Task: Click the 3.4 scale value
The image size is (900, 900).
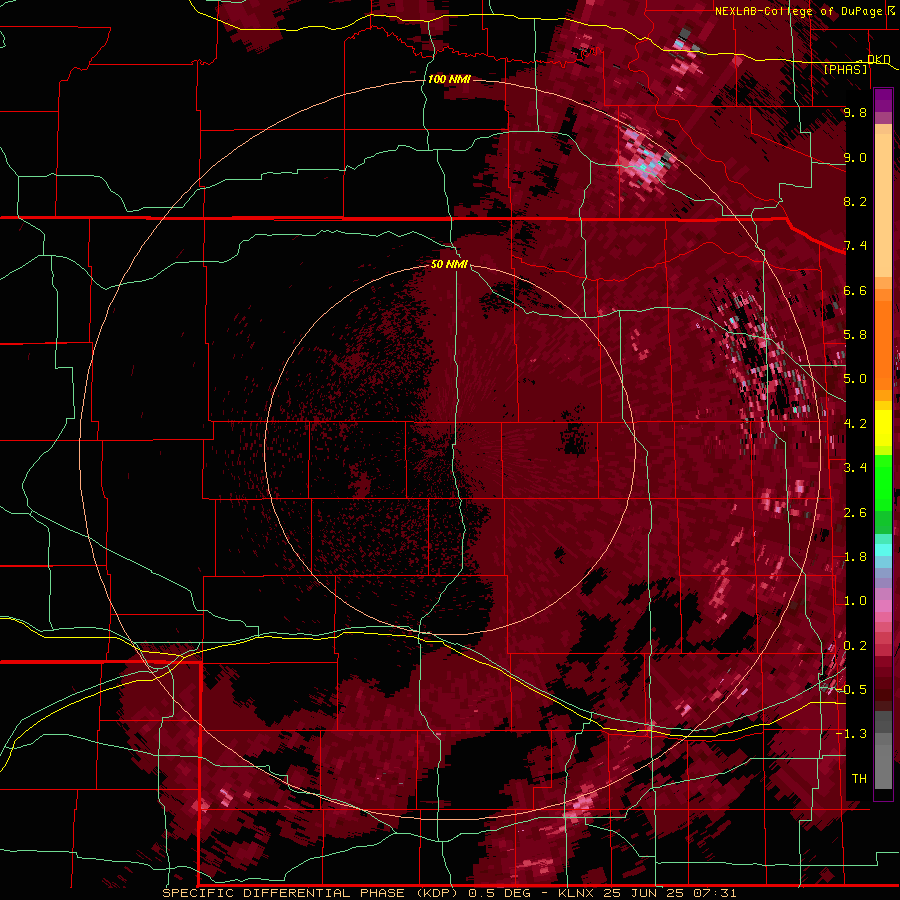Action: (x=855, y=468)
